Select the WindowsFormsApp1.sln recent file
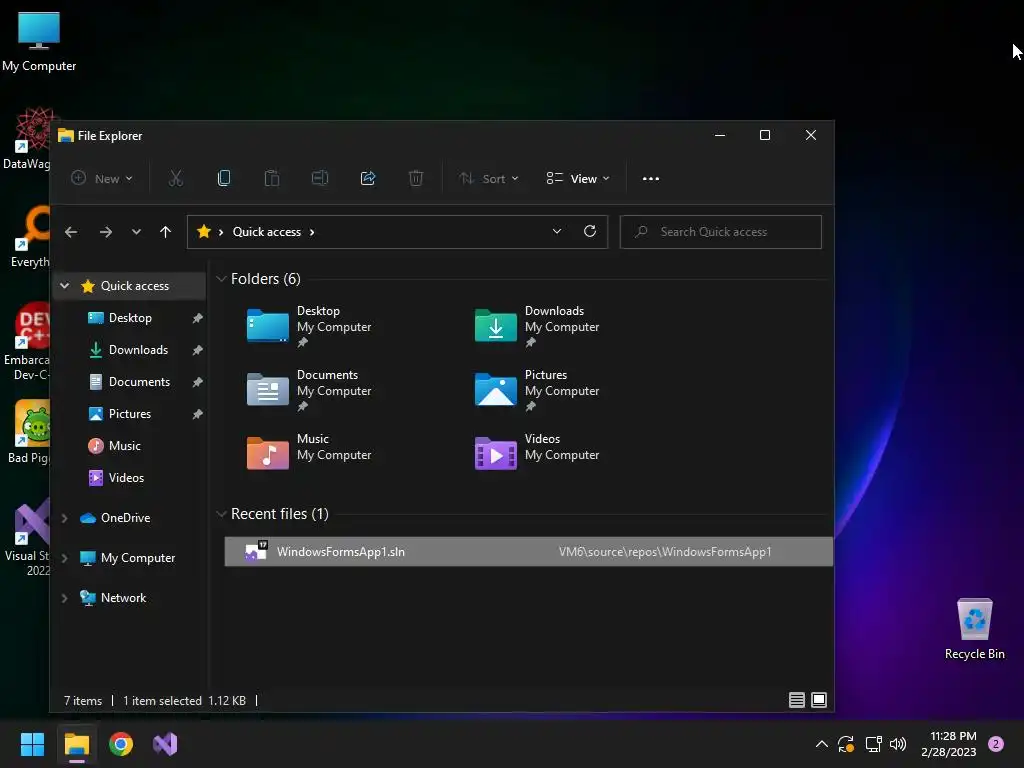Viewport: 1024px width, 768px height. pyautogui.click(x=528, y=552)
